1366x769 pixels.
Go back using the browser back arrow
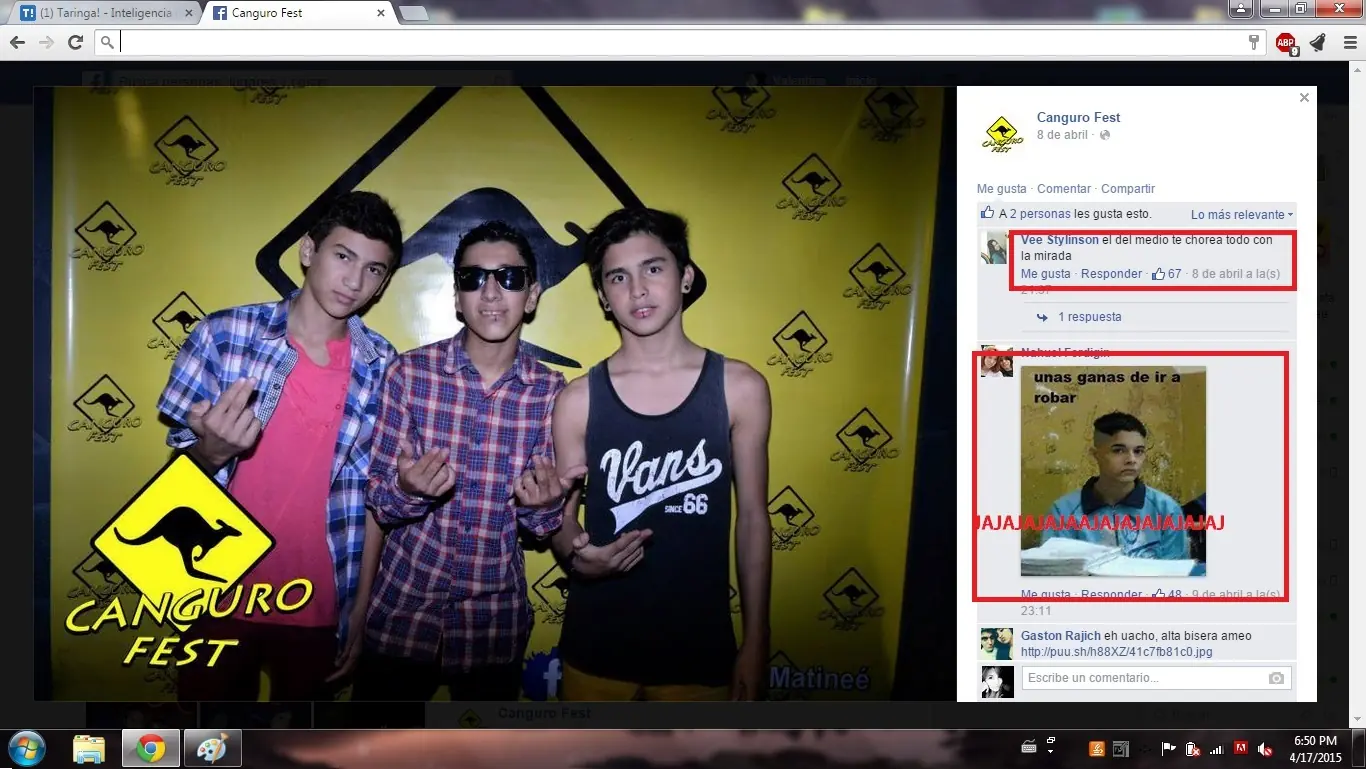(x=17, y=42)
